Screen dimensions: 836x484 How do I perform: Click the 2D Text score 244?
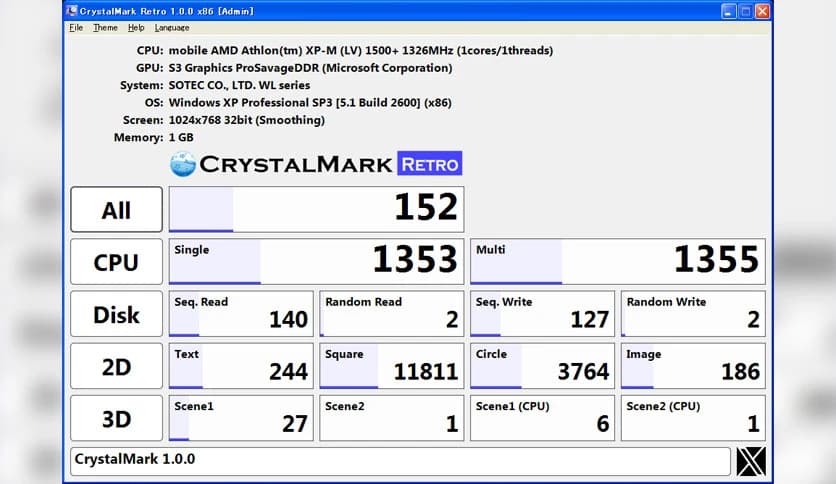click(x=241, y=366)
